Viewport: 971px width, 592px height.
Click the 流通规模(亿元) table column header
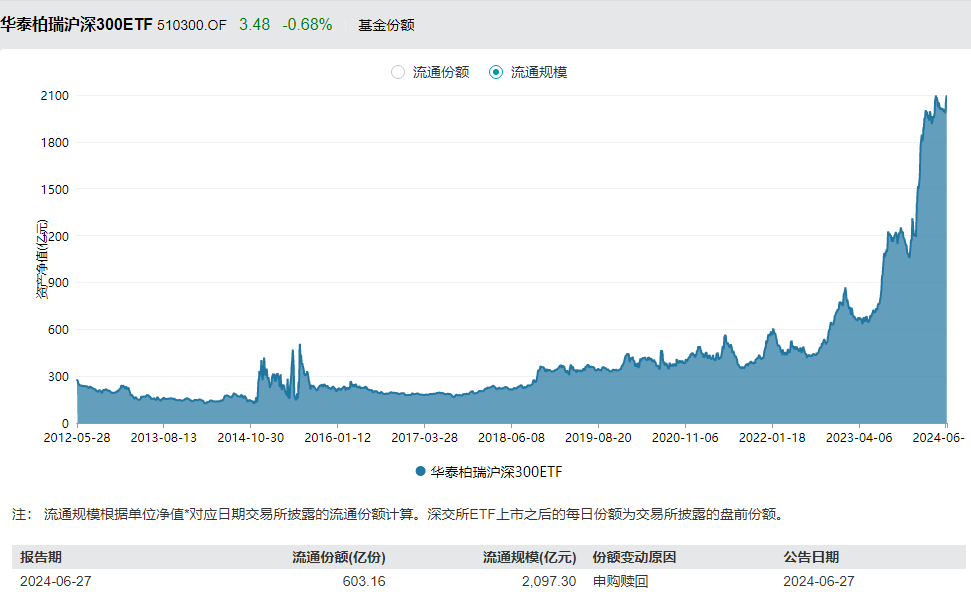click(529, 557)
